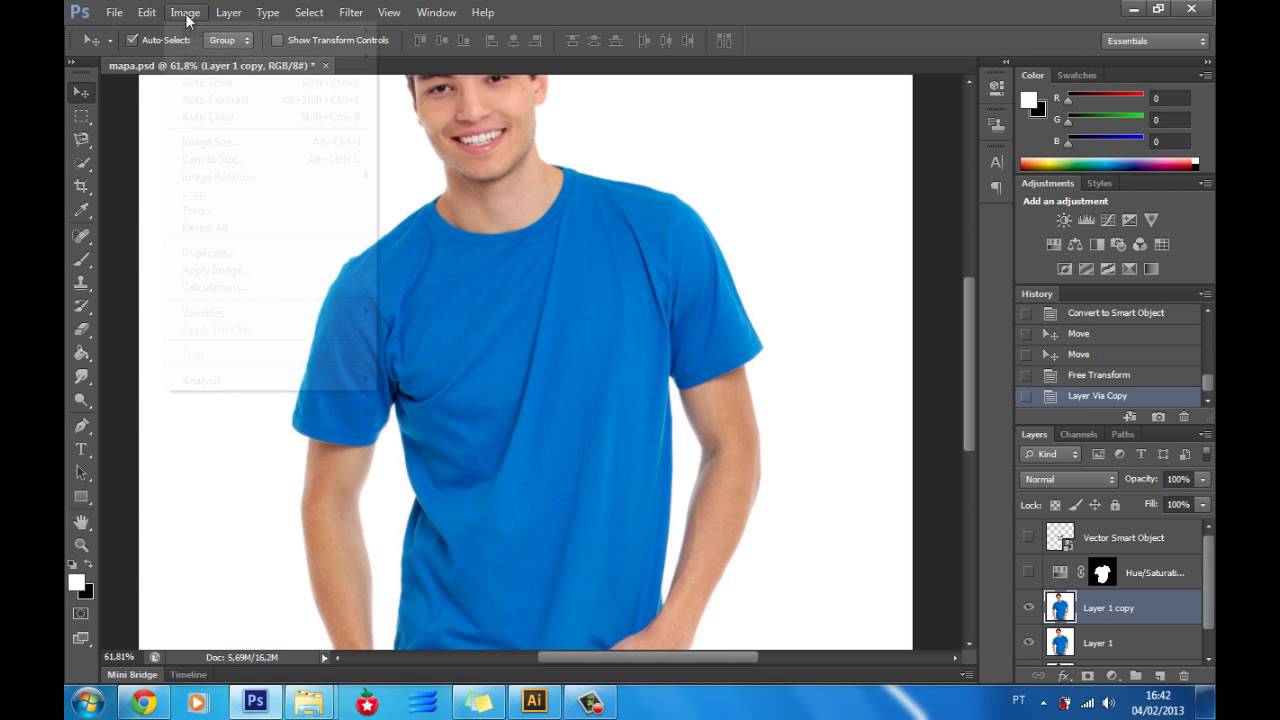Select the Lasso tool
Image resolution: width=1280 pixels, height=720 pixels.
pos(82,139)
